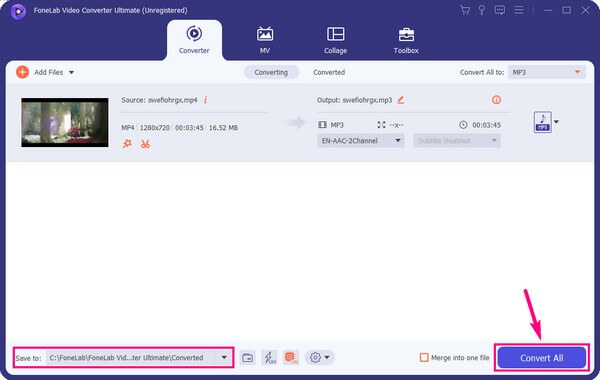This screenshot has width=600, height=380.
Task: View source file info icon
Action: [205, 100]
